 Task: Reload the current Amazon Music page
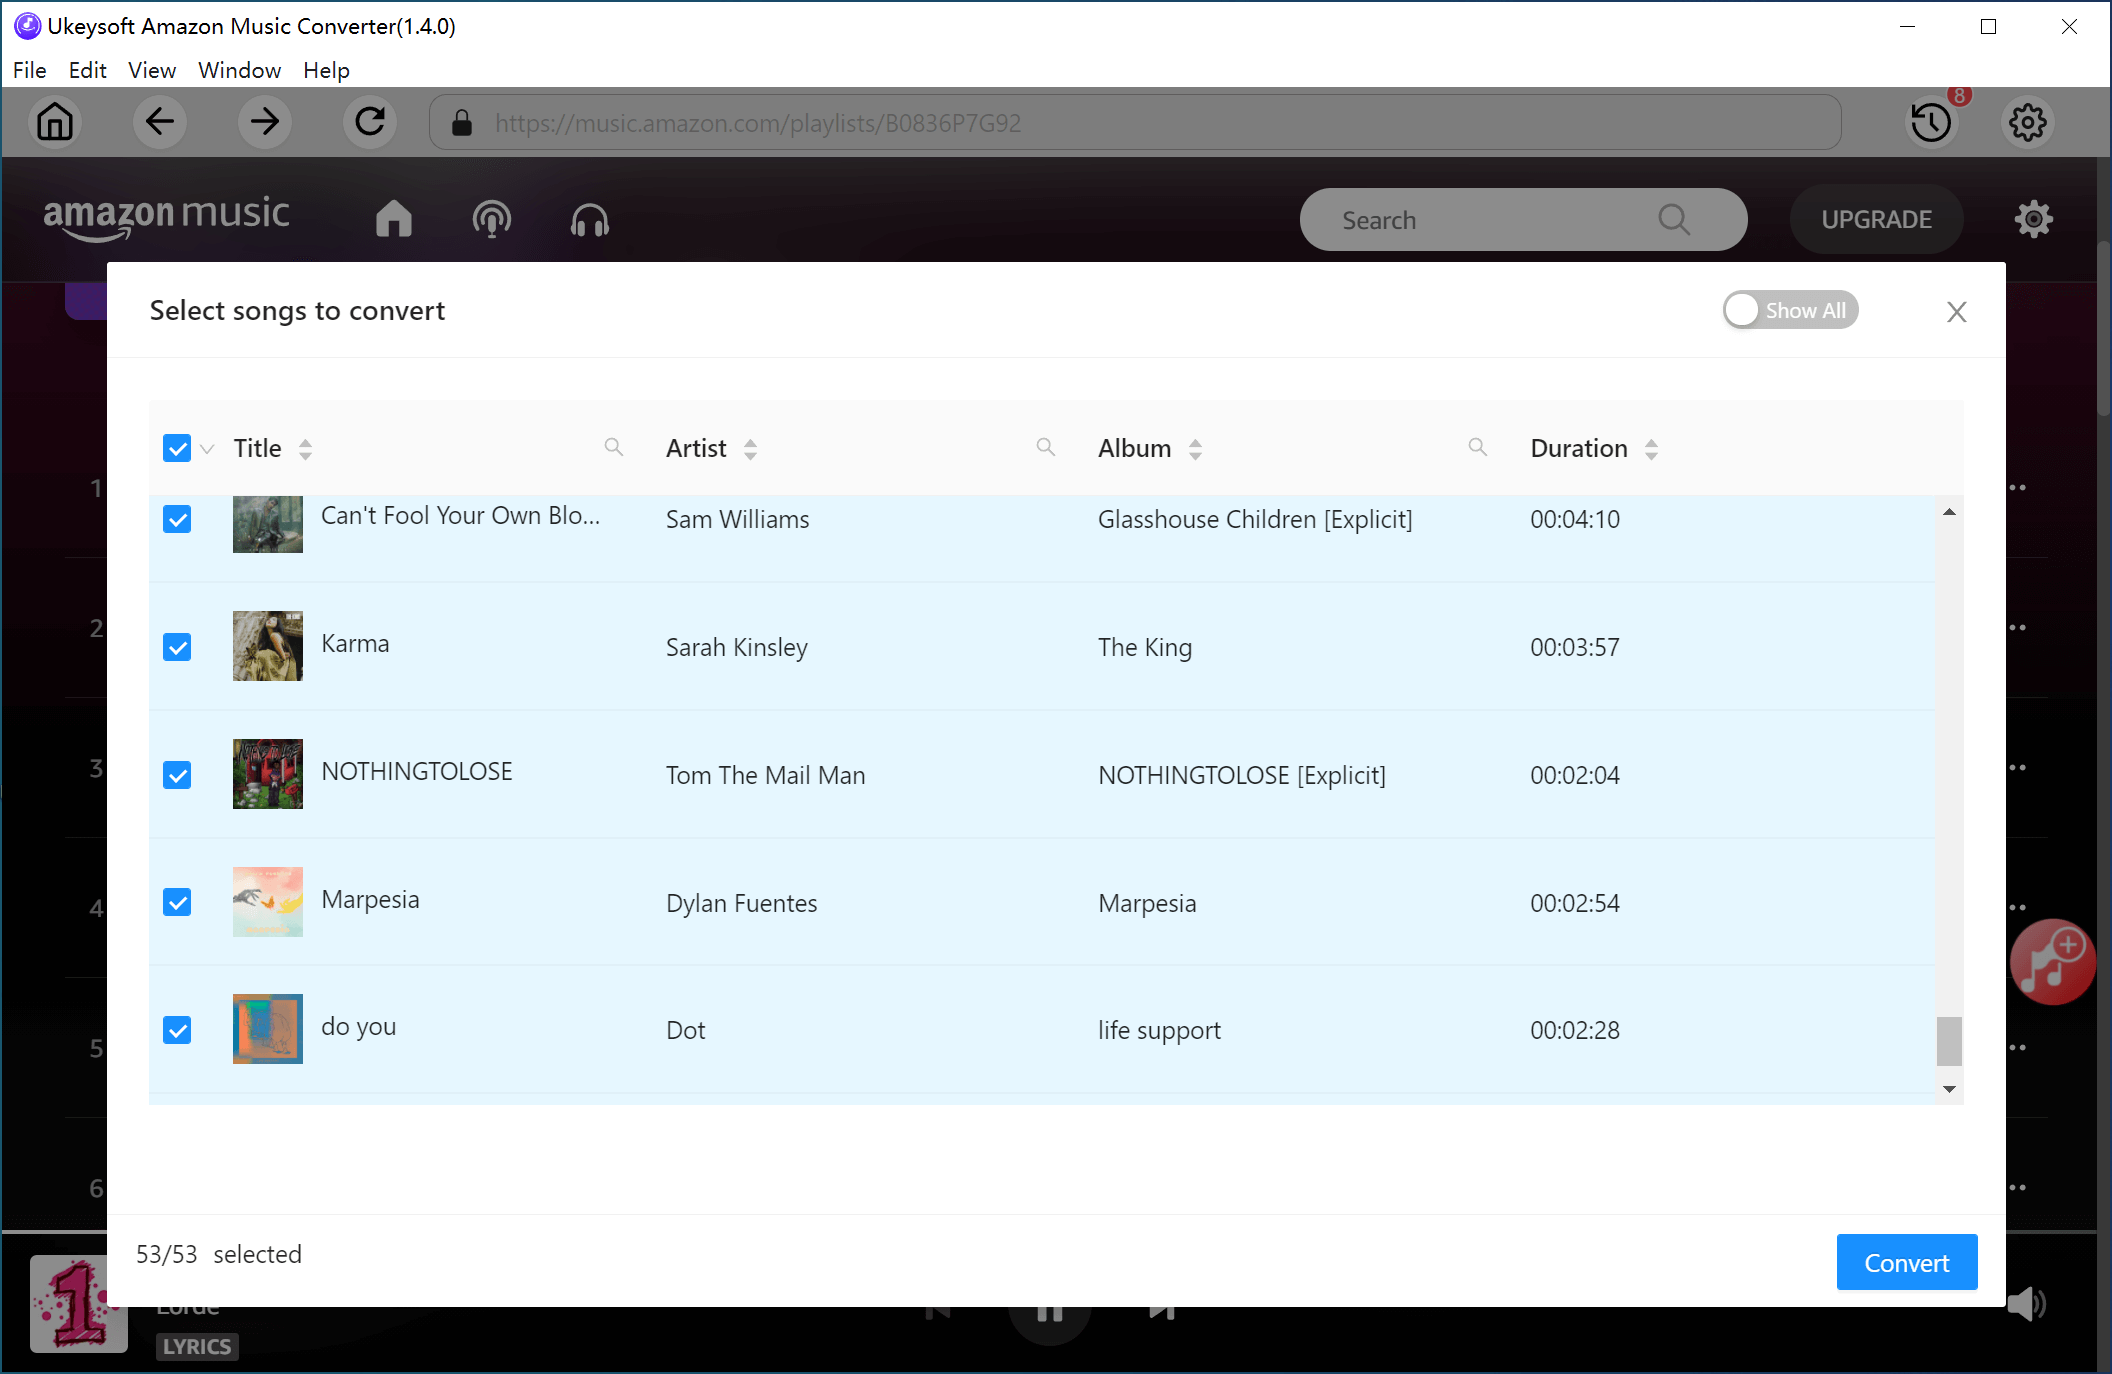[369, 122]
